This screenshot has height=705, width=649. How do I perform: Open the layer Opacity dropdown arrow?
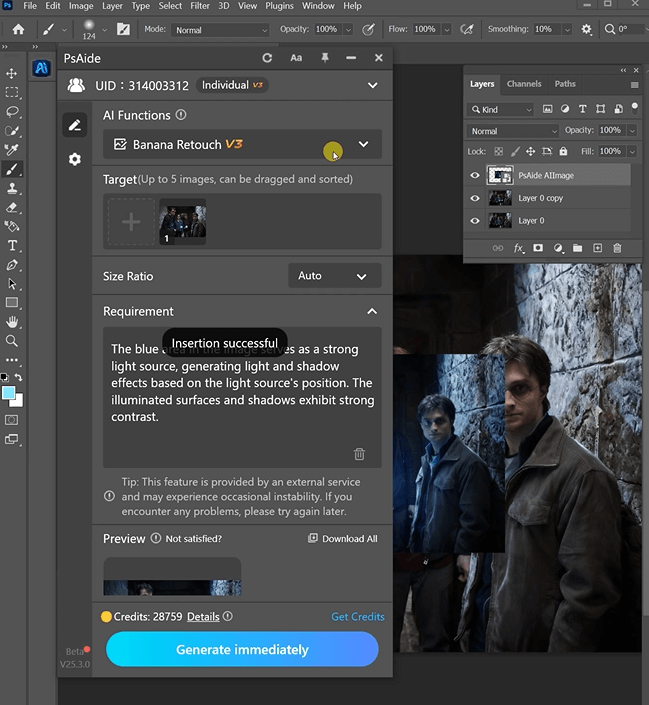(x=632, y=130)
